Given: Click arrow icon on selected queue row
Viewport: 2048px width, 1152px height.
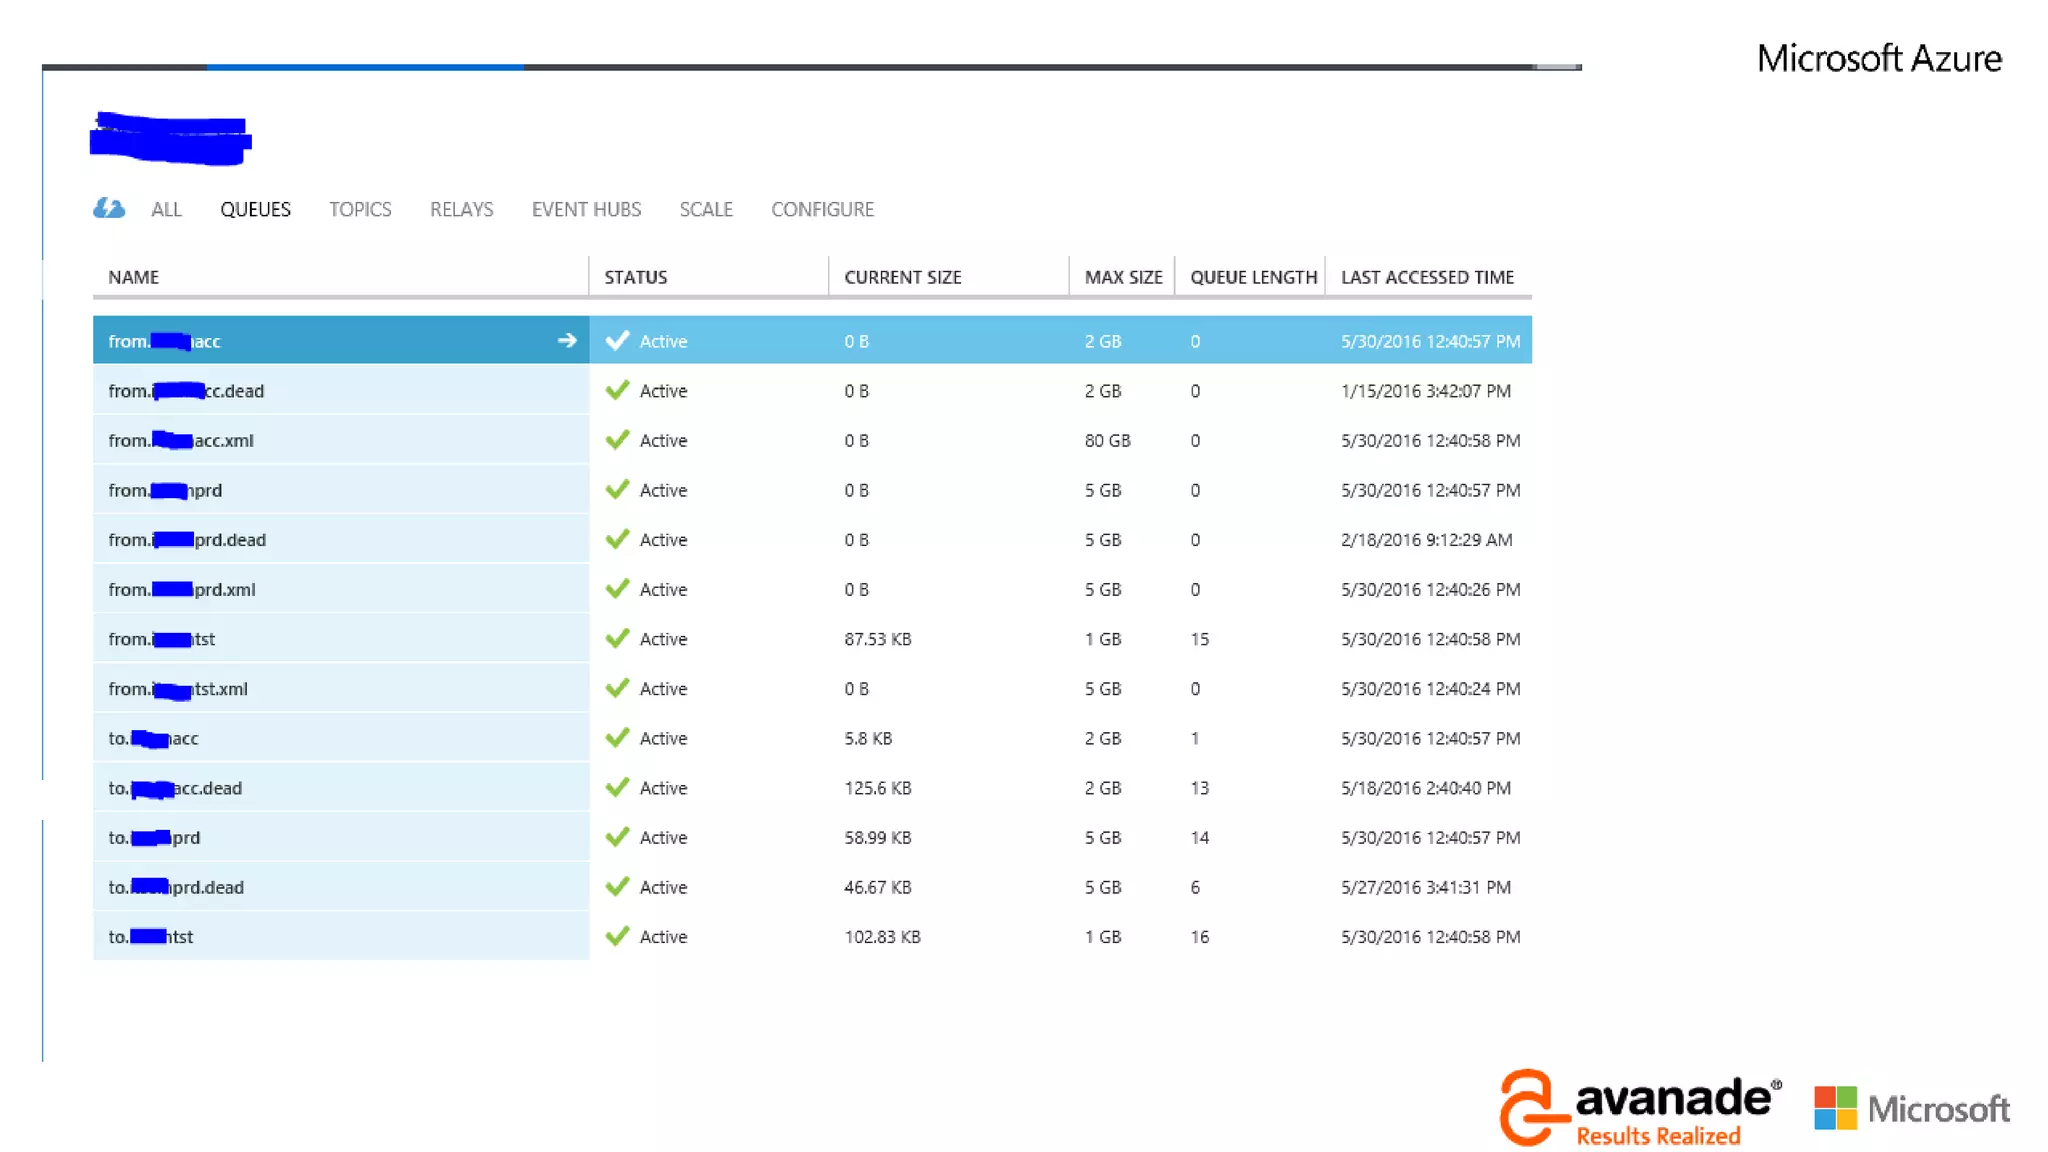Looking at the screenshot, I should tap(566, 341).
